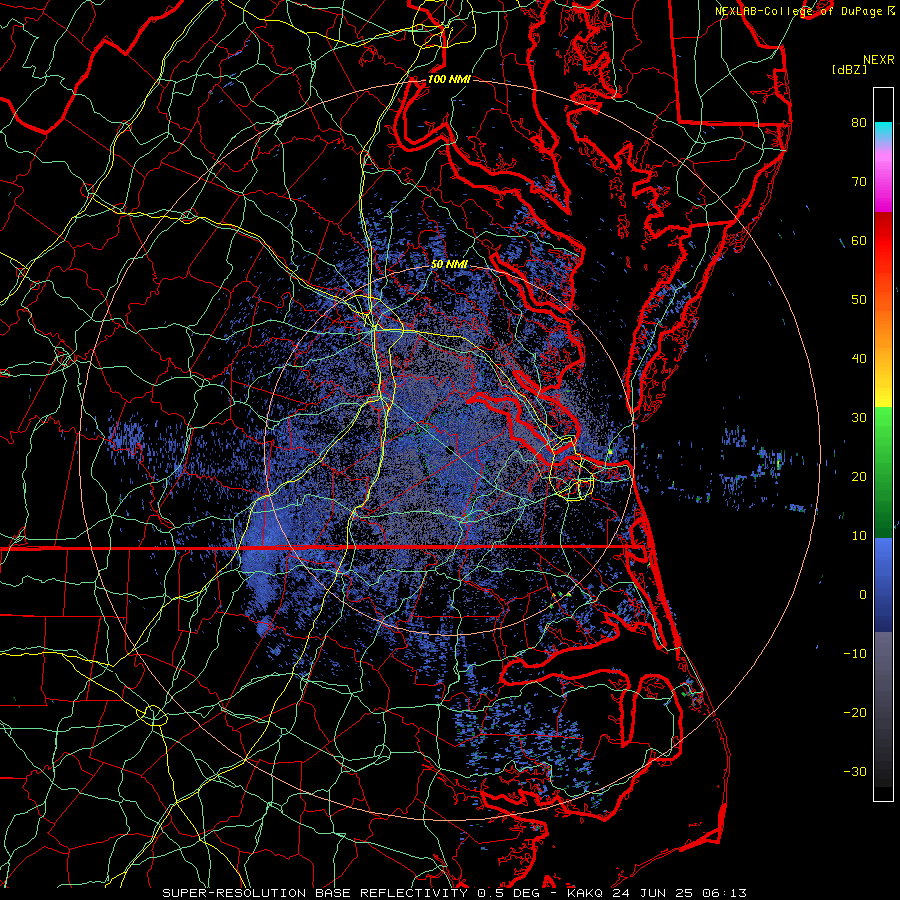
Task: Click the 40 dBZ scale value
Action: click(859, 359)
